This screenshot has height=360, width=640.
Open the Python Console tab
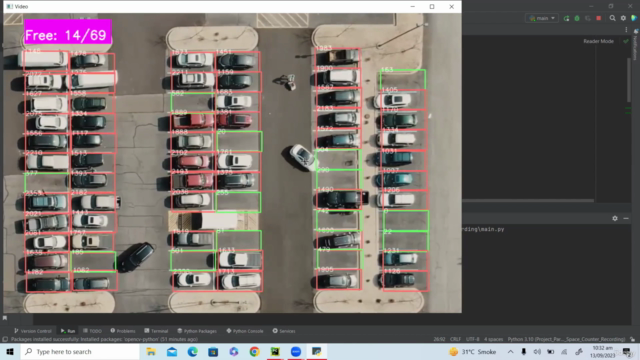[x=244, y=331]
